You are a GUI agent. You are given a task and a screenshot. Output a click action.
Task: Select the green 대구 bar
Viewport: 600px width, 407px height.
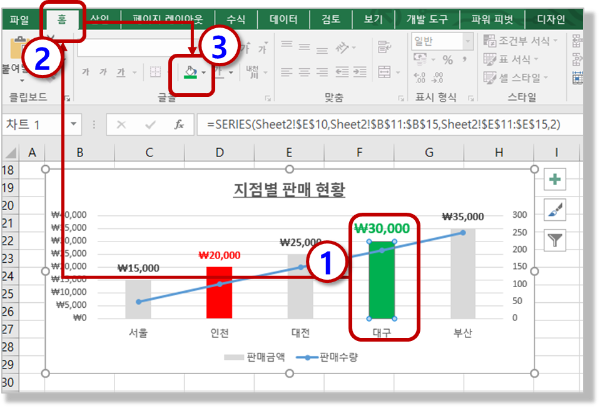(x=382, y=280)
